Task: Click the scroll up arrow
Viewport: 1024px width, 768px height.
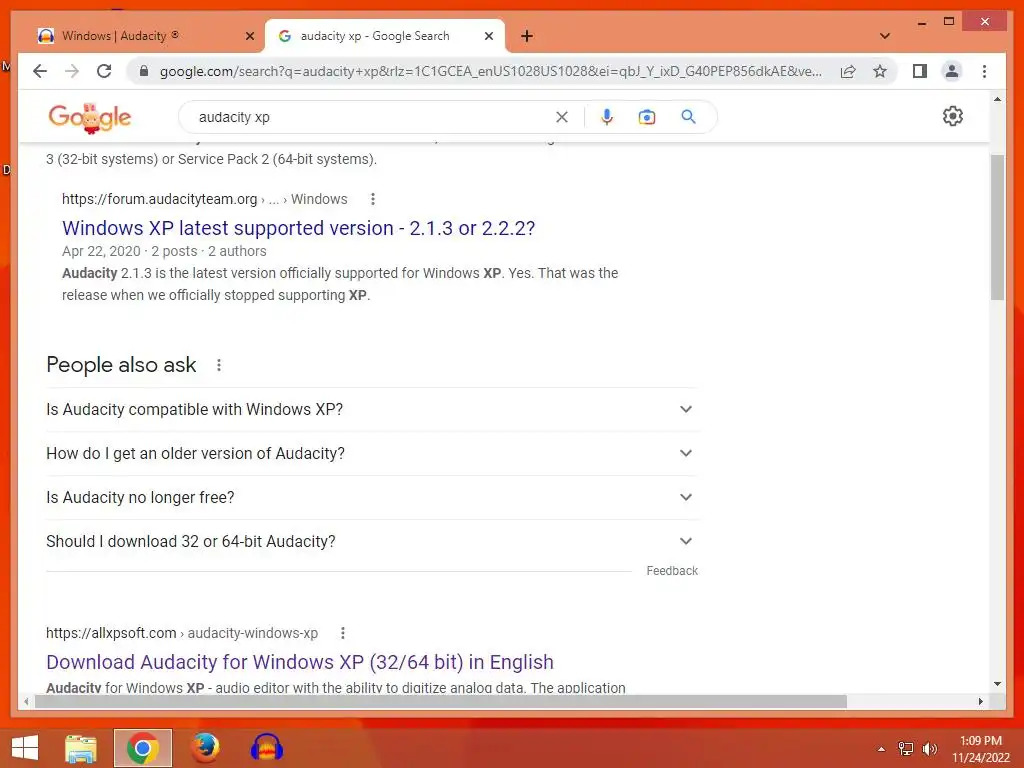Action: coord(997,99)
